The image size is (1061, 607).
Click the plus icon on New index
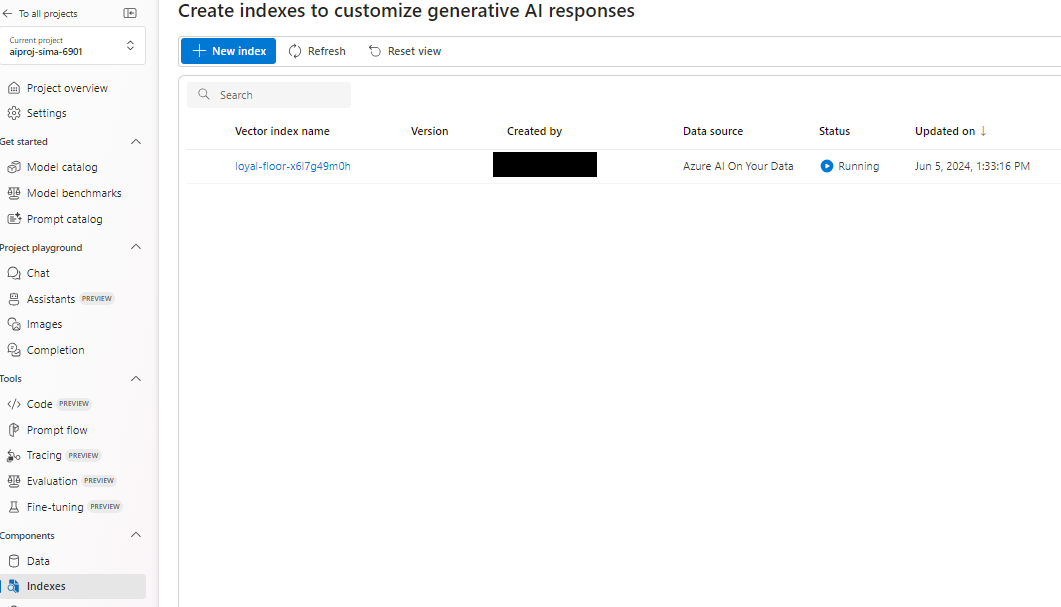[199, 51]
